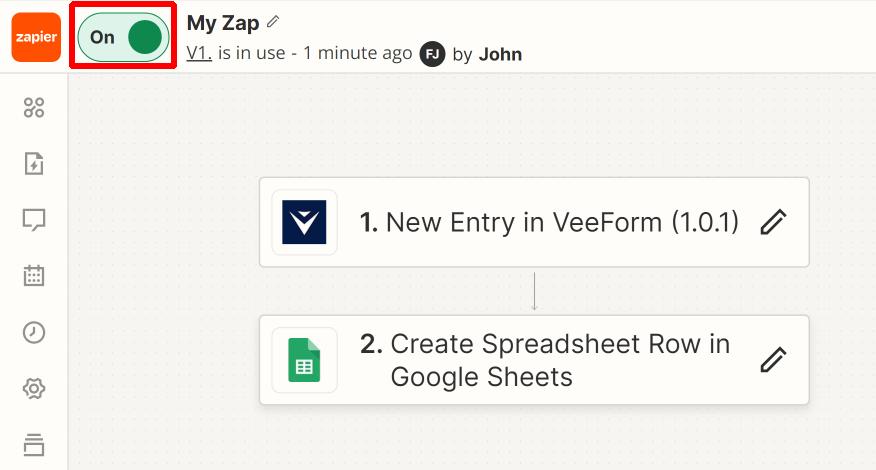This screenshot has height=470, width=876.
Task: Toggle the Zap On switch off
Action: click(x=123, y=37)
